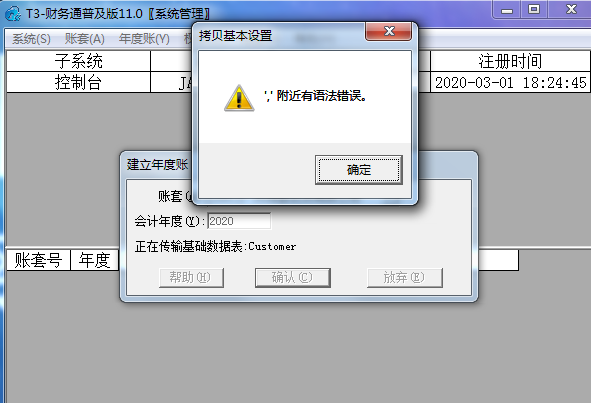Select the 注册时间 column header
Image resolution: width=591 pixels, height=403 pixels.
pos(510,61)
